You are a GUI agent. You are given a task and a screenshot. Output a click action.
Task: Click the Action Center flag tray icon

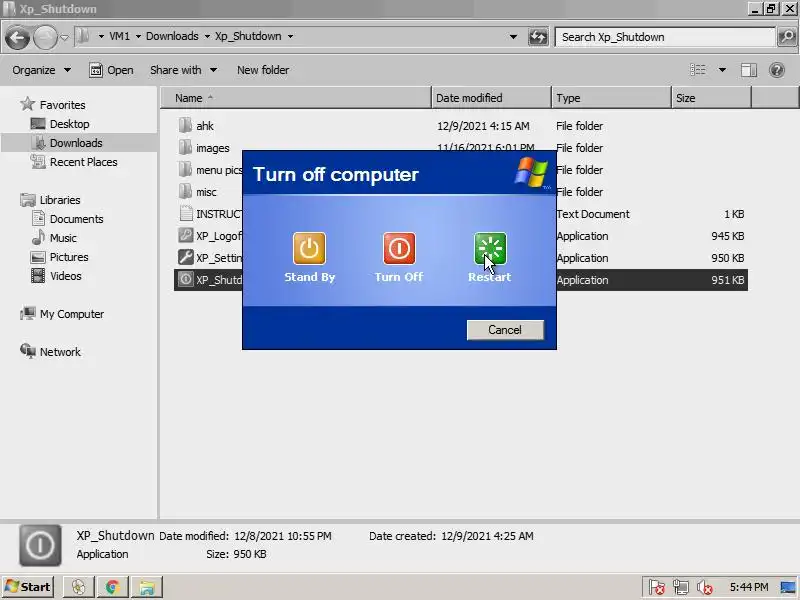tap(657, 587)
